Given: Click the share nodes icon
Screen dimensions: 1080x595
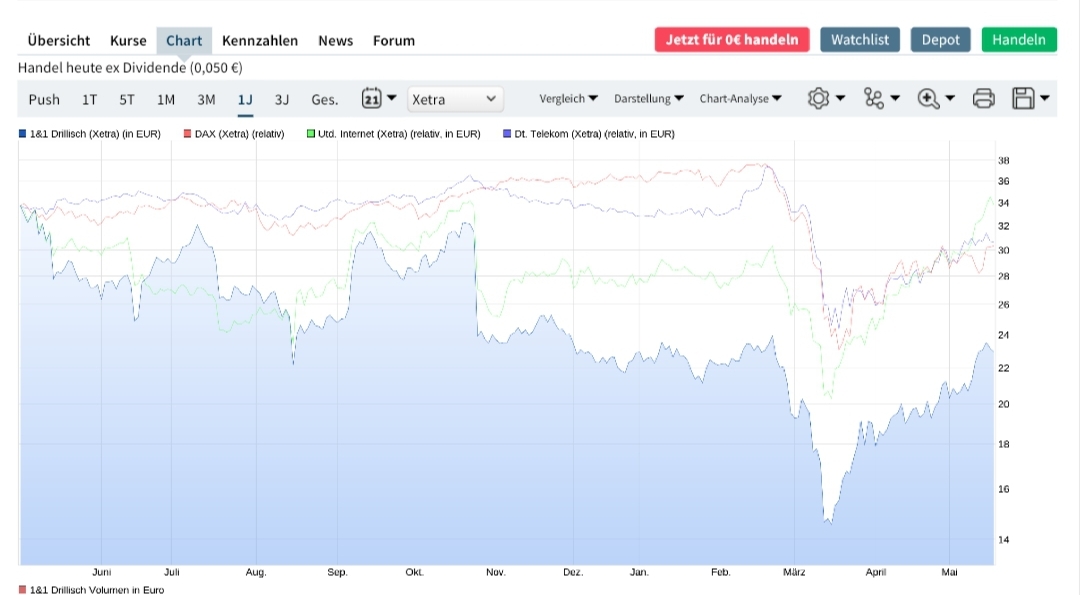Looking at the screenshot, I should point(875,98).
